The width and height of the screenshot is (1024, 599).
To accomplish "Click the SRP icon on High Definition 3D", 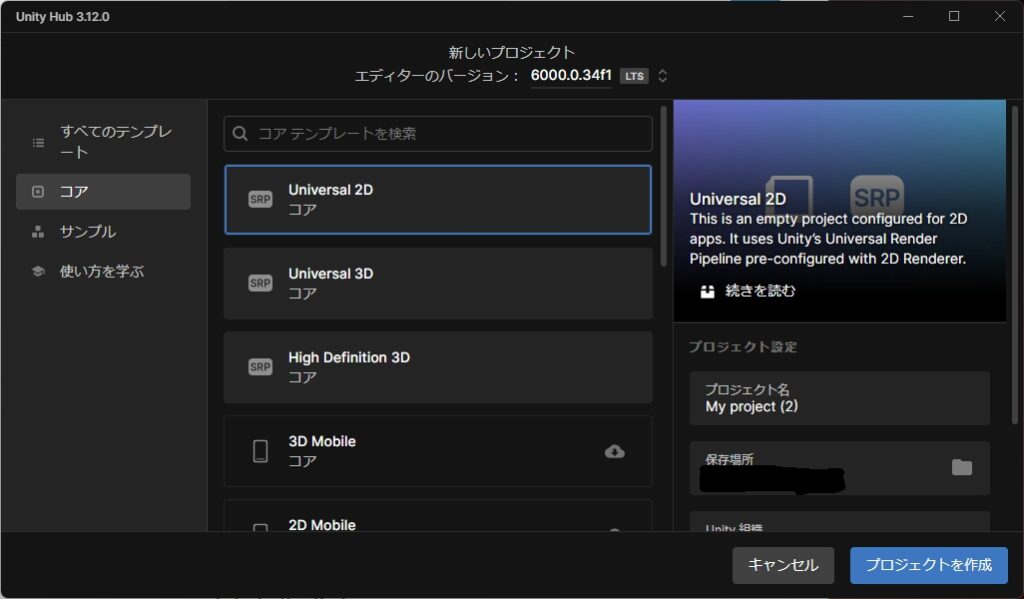I will point(260,366).
